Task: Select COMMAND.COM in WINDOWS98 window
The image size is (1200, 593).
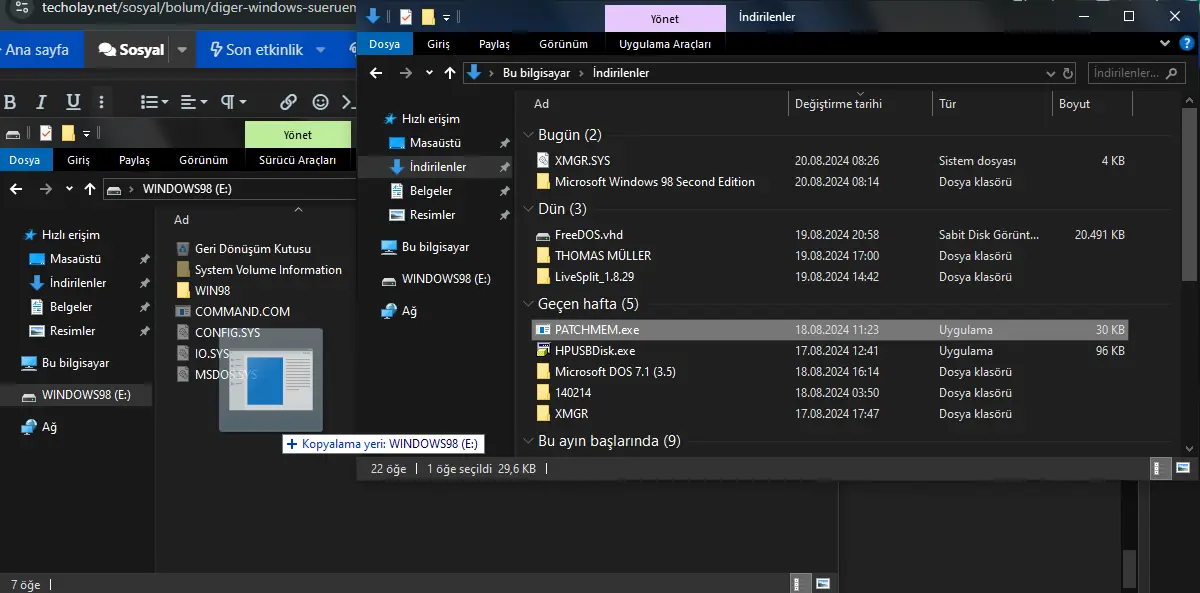Action: 242,312
